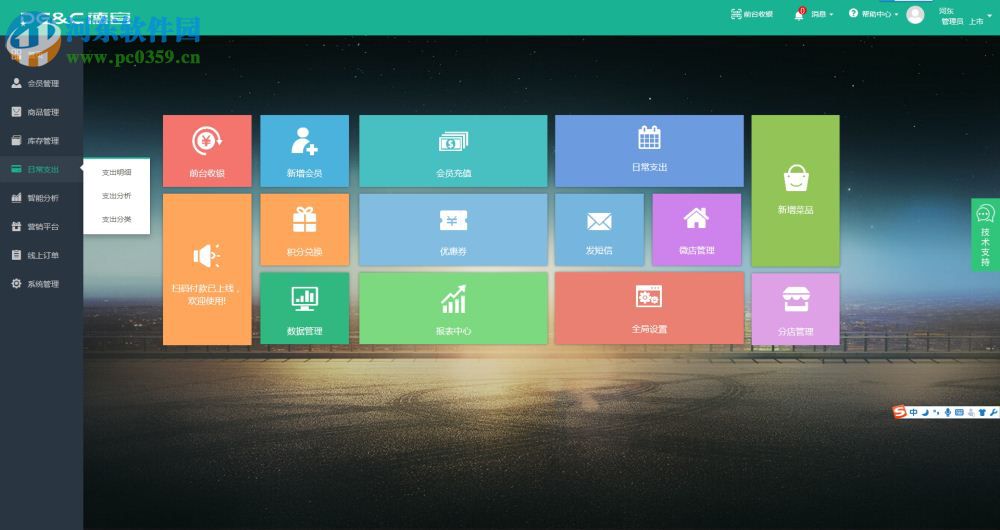This screenshot has width=1000, height=530.
Task: Open the 发短信 envelope tile
Action: pyautogui.click(x=599, y=230)
